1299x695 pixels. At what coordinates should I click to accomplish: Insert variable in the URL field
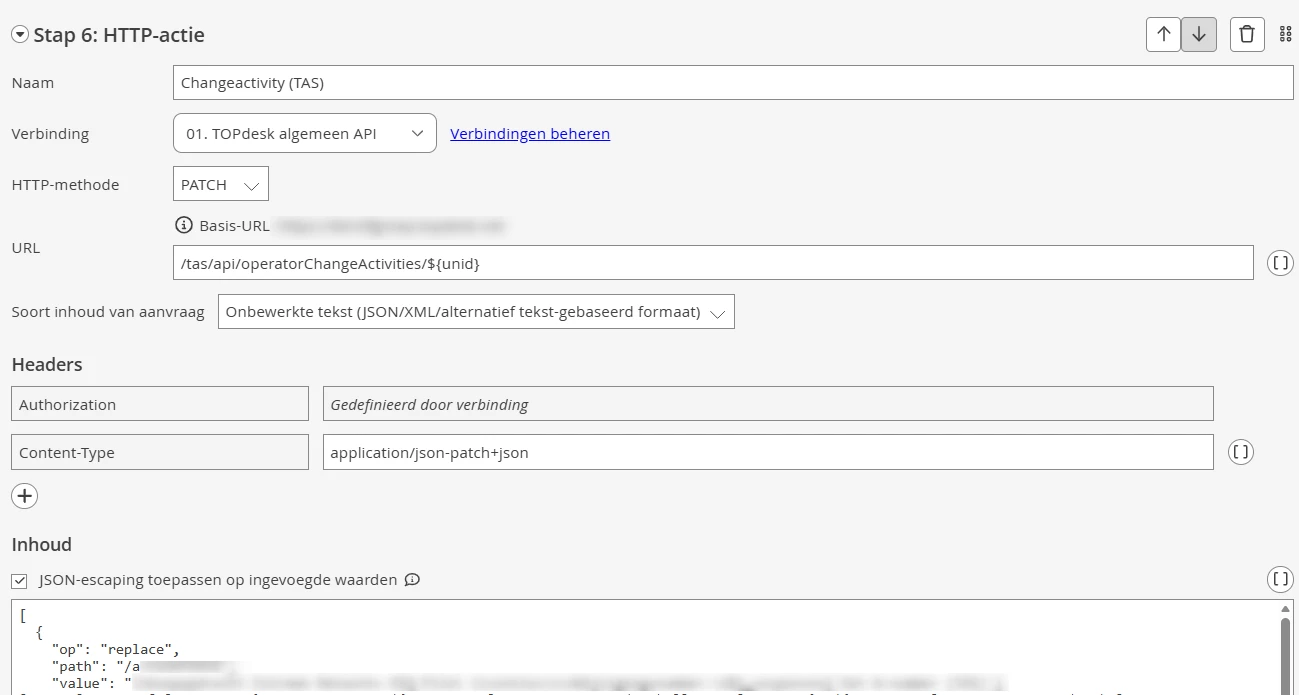click(x=1280, y=263)
